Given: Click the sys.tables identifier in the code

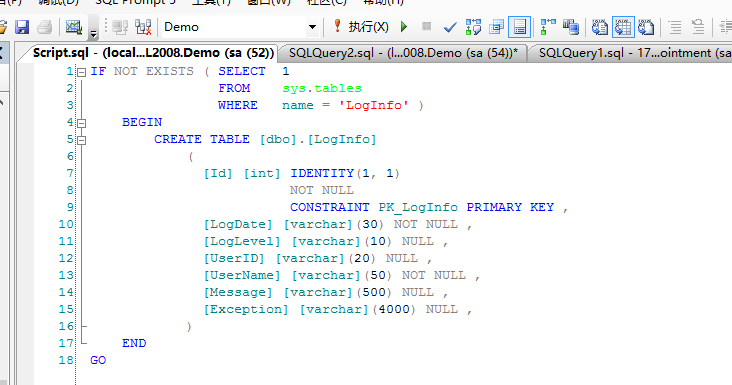Looking at the screenshot, I should [x=322, y=89].
